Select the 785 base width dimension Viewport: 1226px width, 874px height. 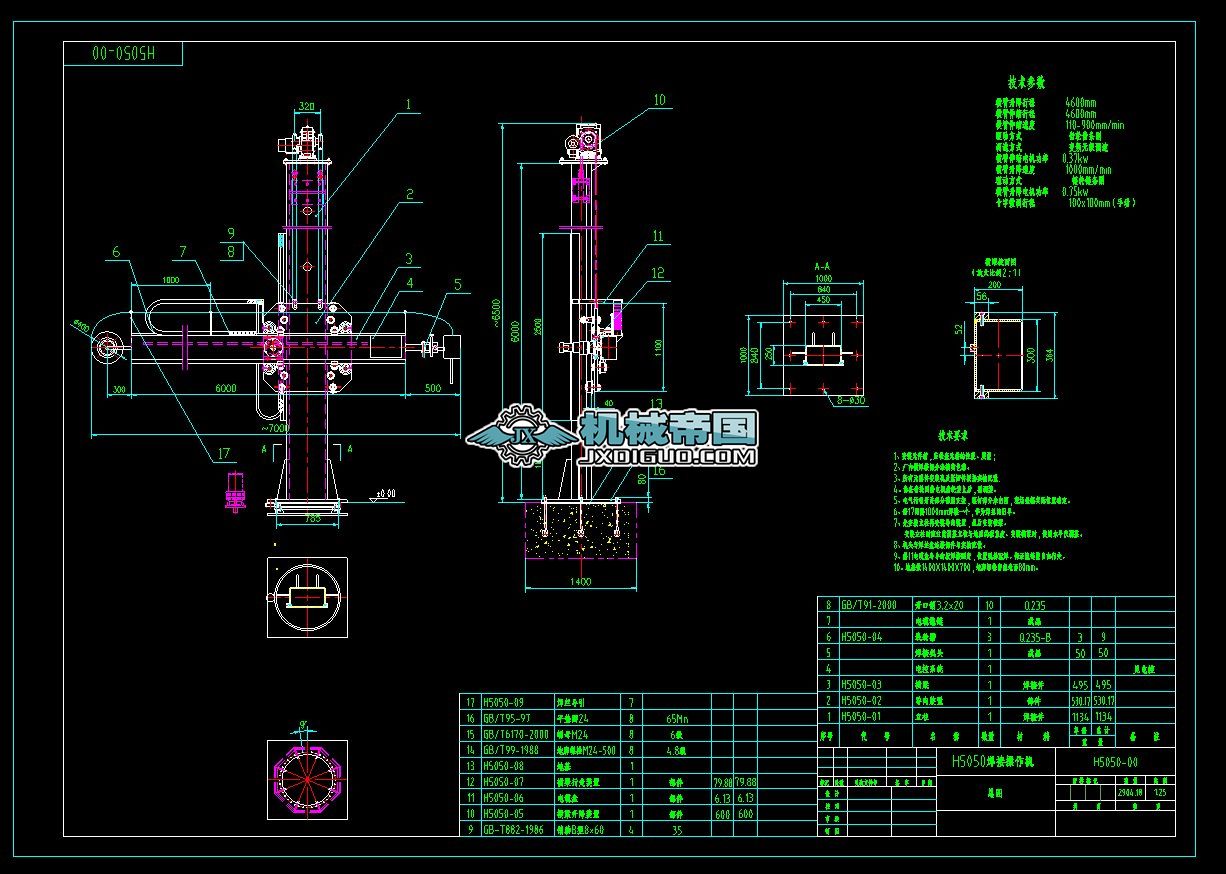tap(312, 518)
